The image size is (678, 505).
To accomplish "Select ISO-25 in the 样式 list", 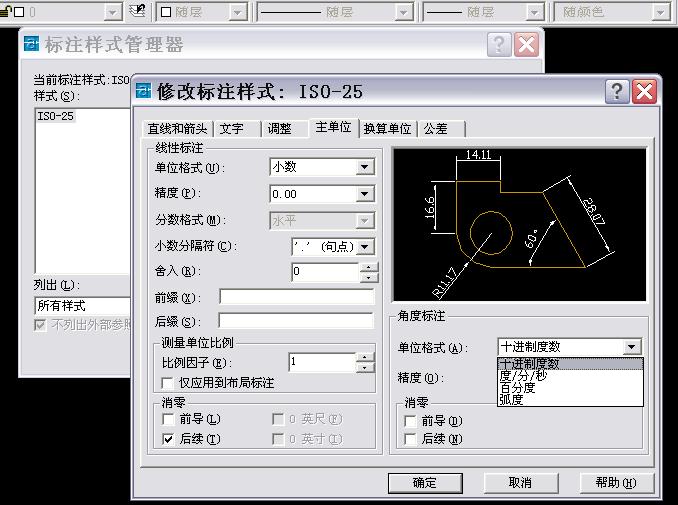I will point(55,116).
